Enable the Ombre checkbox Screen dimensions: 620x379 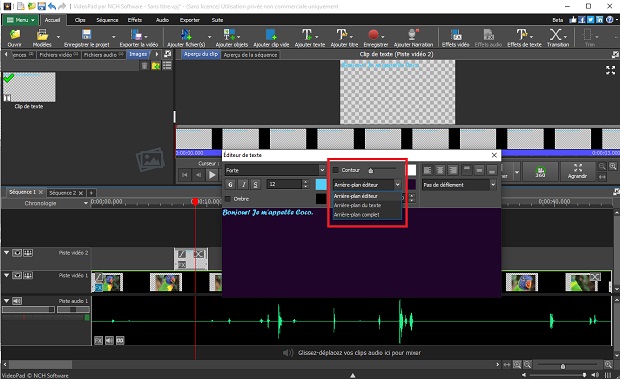coord(228,199)
